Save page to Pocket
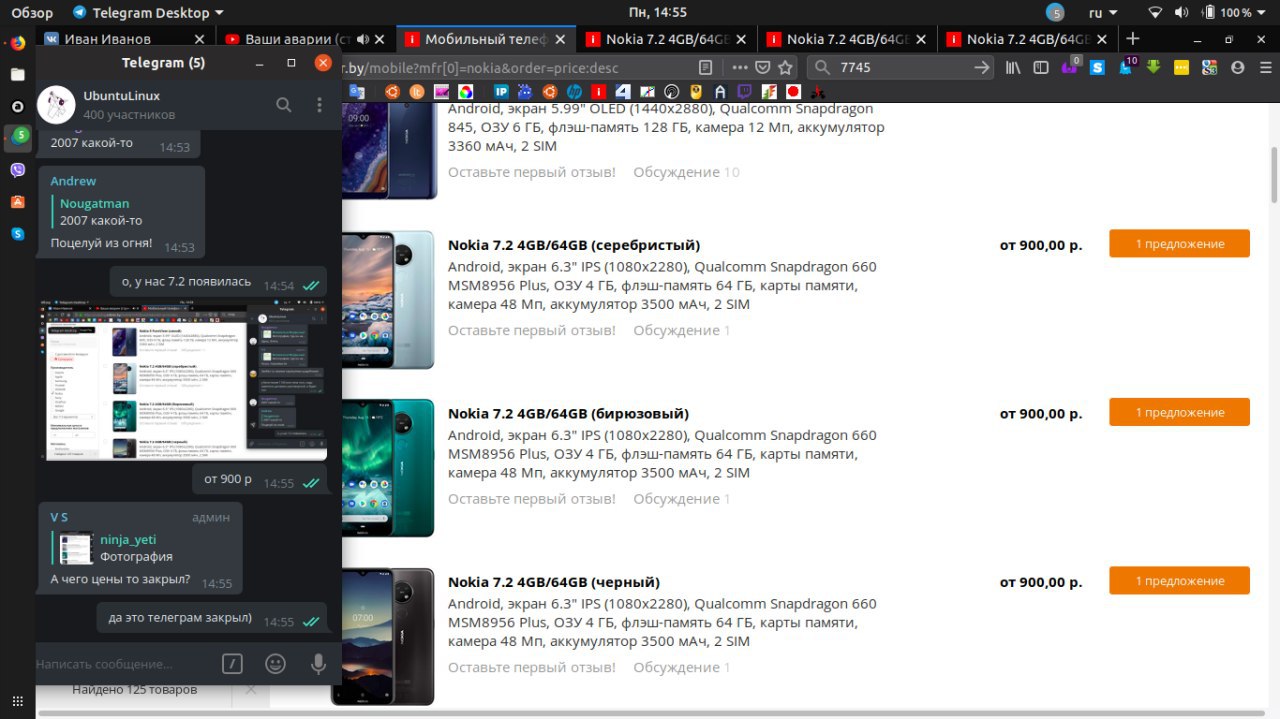 (762, 68)
